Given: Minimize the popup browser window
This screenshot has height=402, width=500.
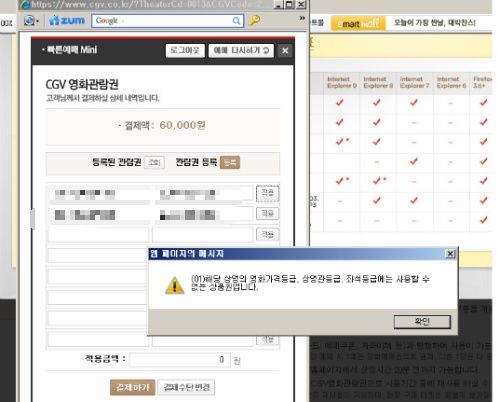Looking at the screenshot, I should (x=278, y=4).
